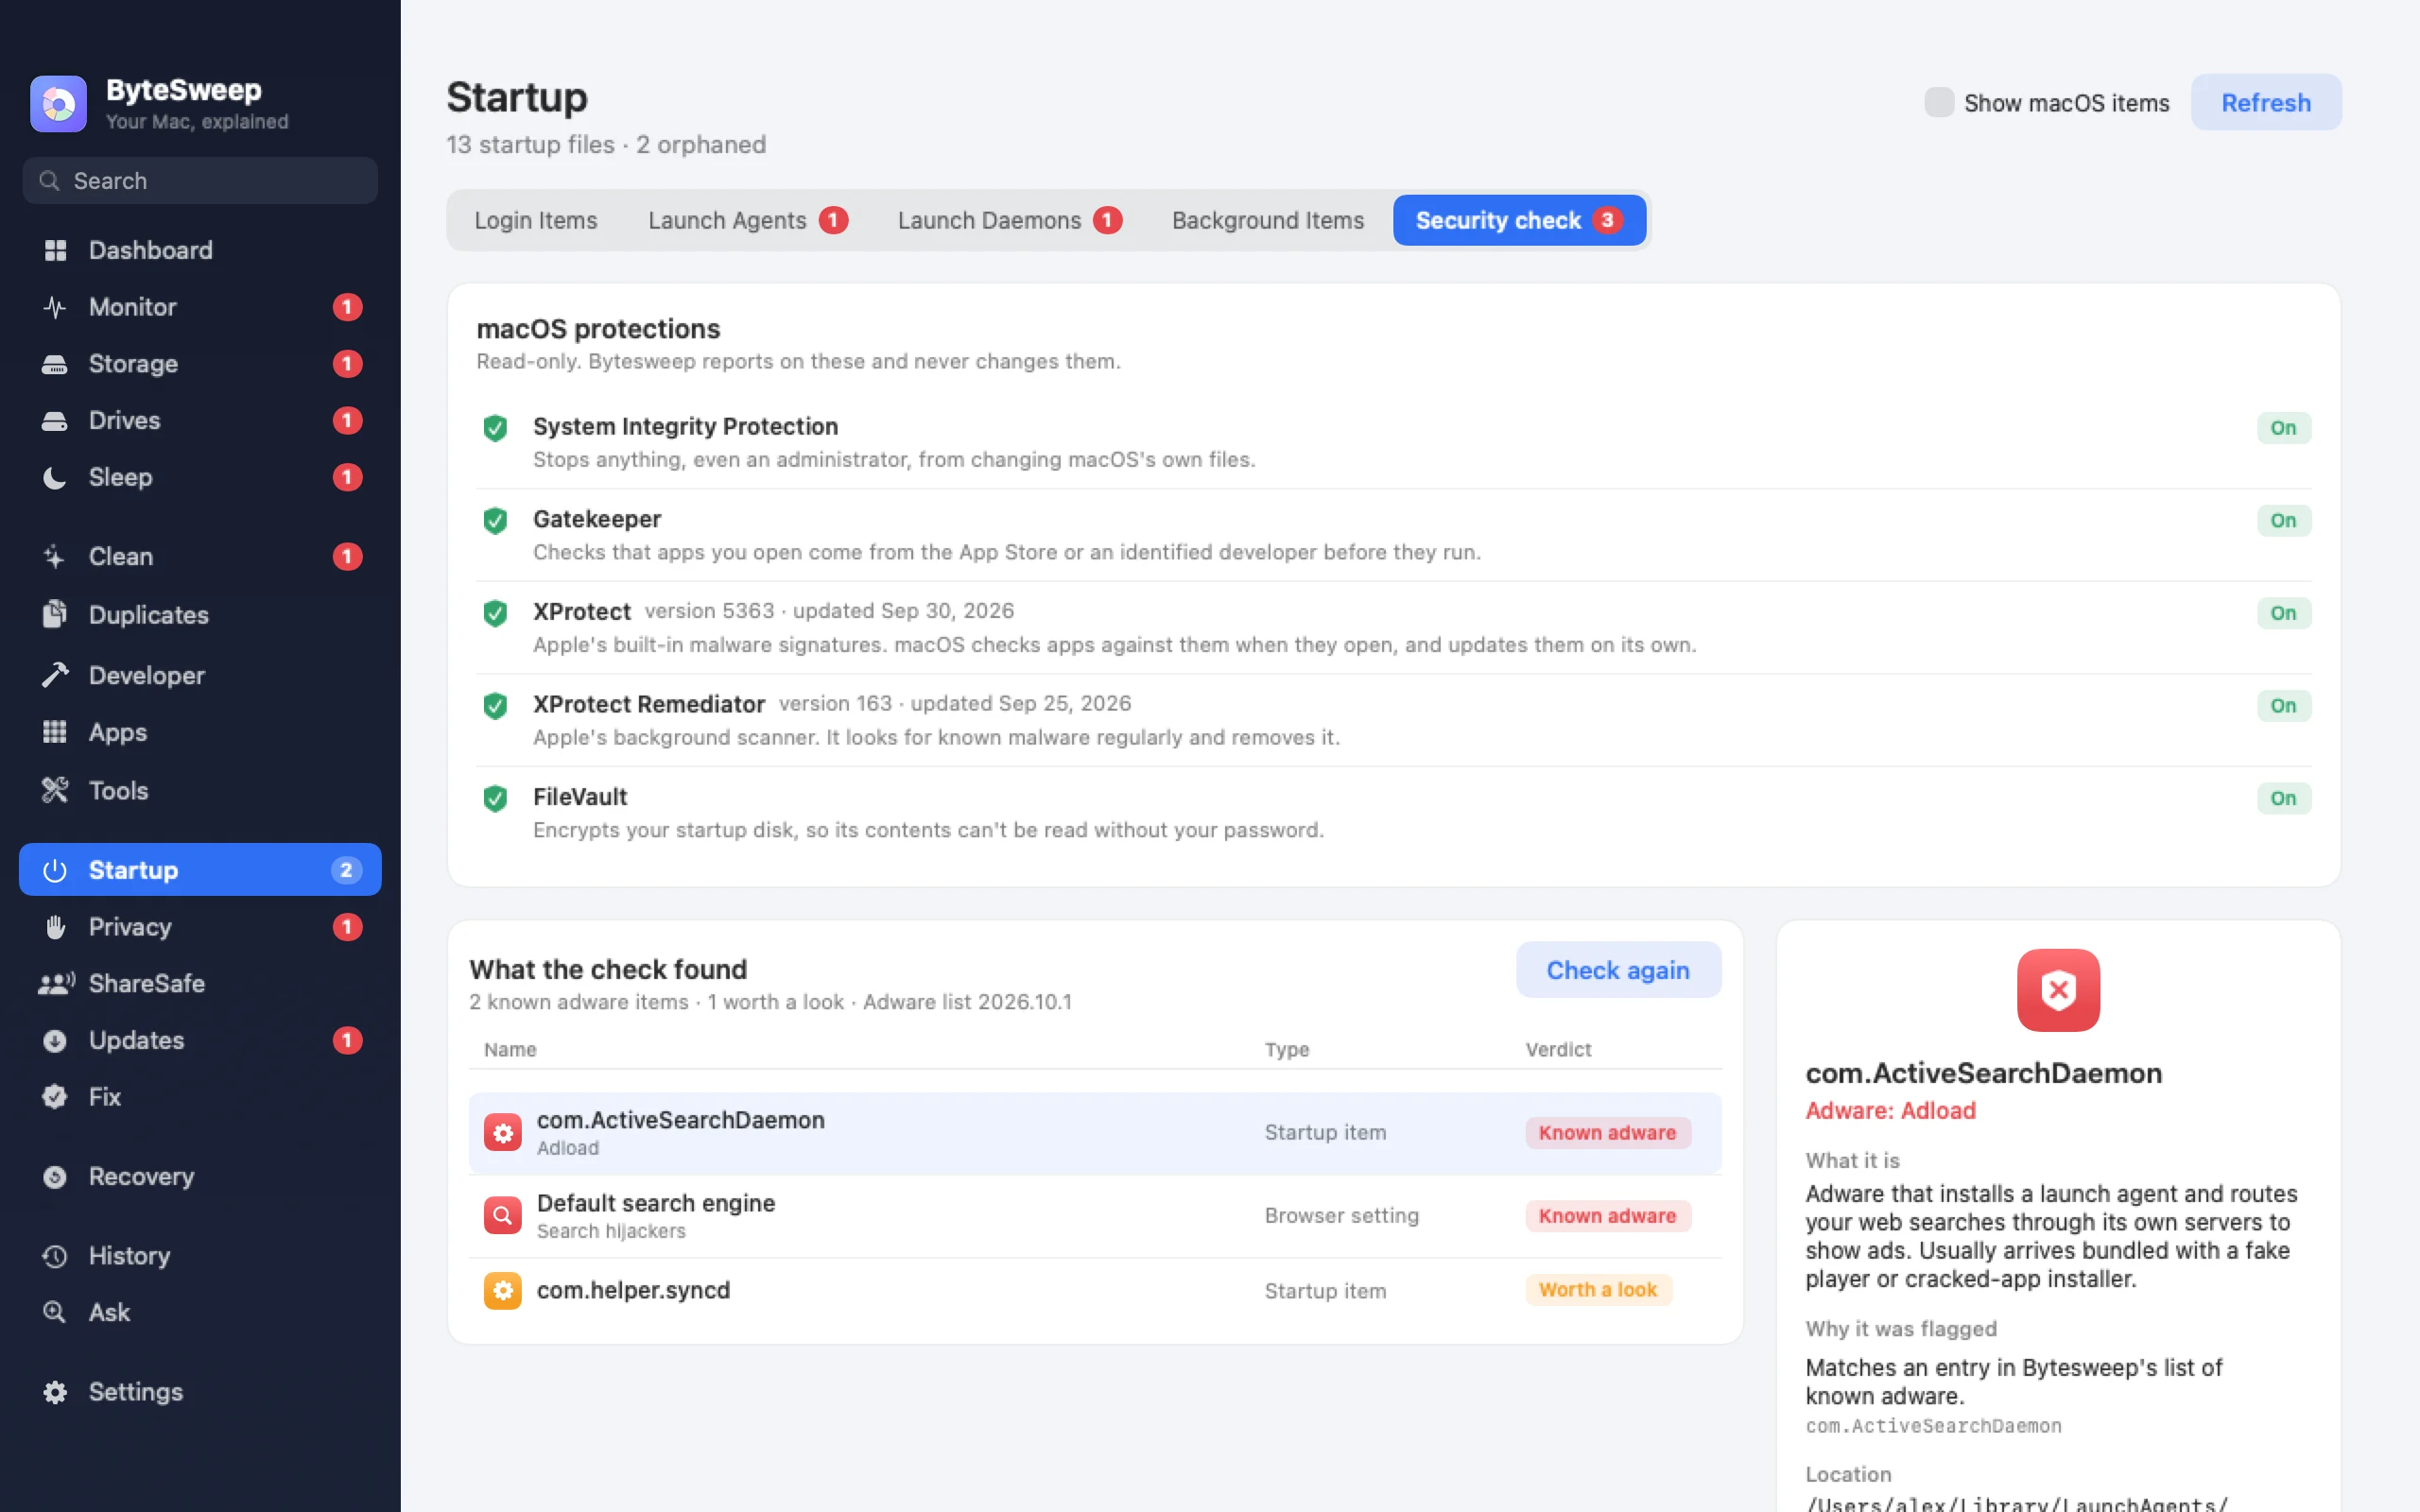2420x1512 pixels.
Task: Click the Name column header
Action: pos(510,1050)
